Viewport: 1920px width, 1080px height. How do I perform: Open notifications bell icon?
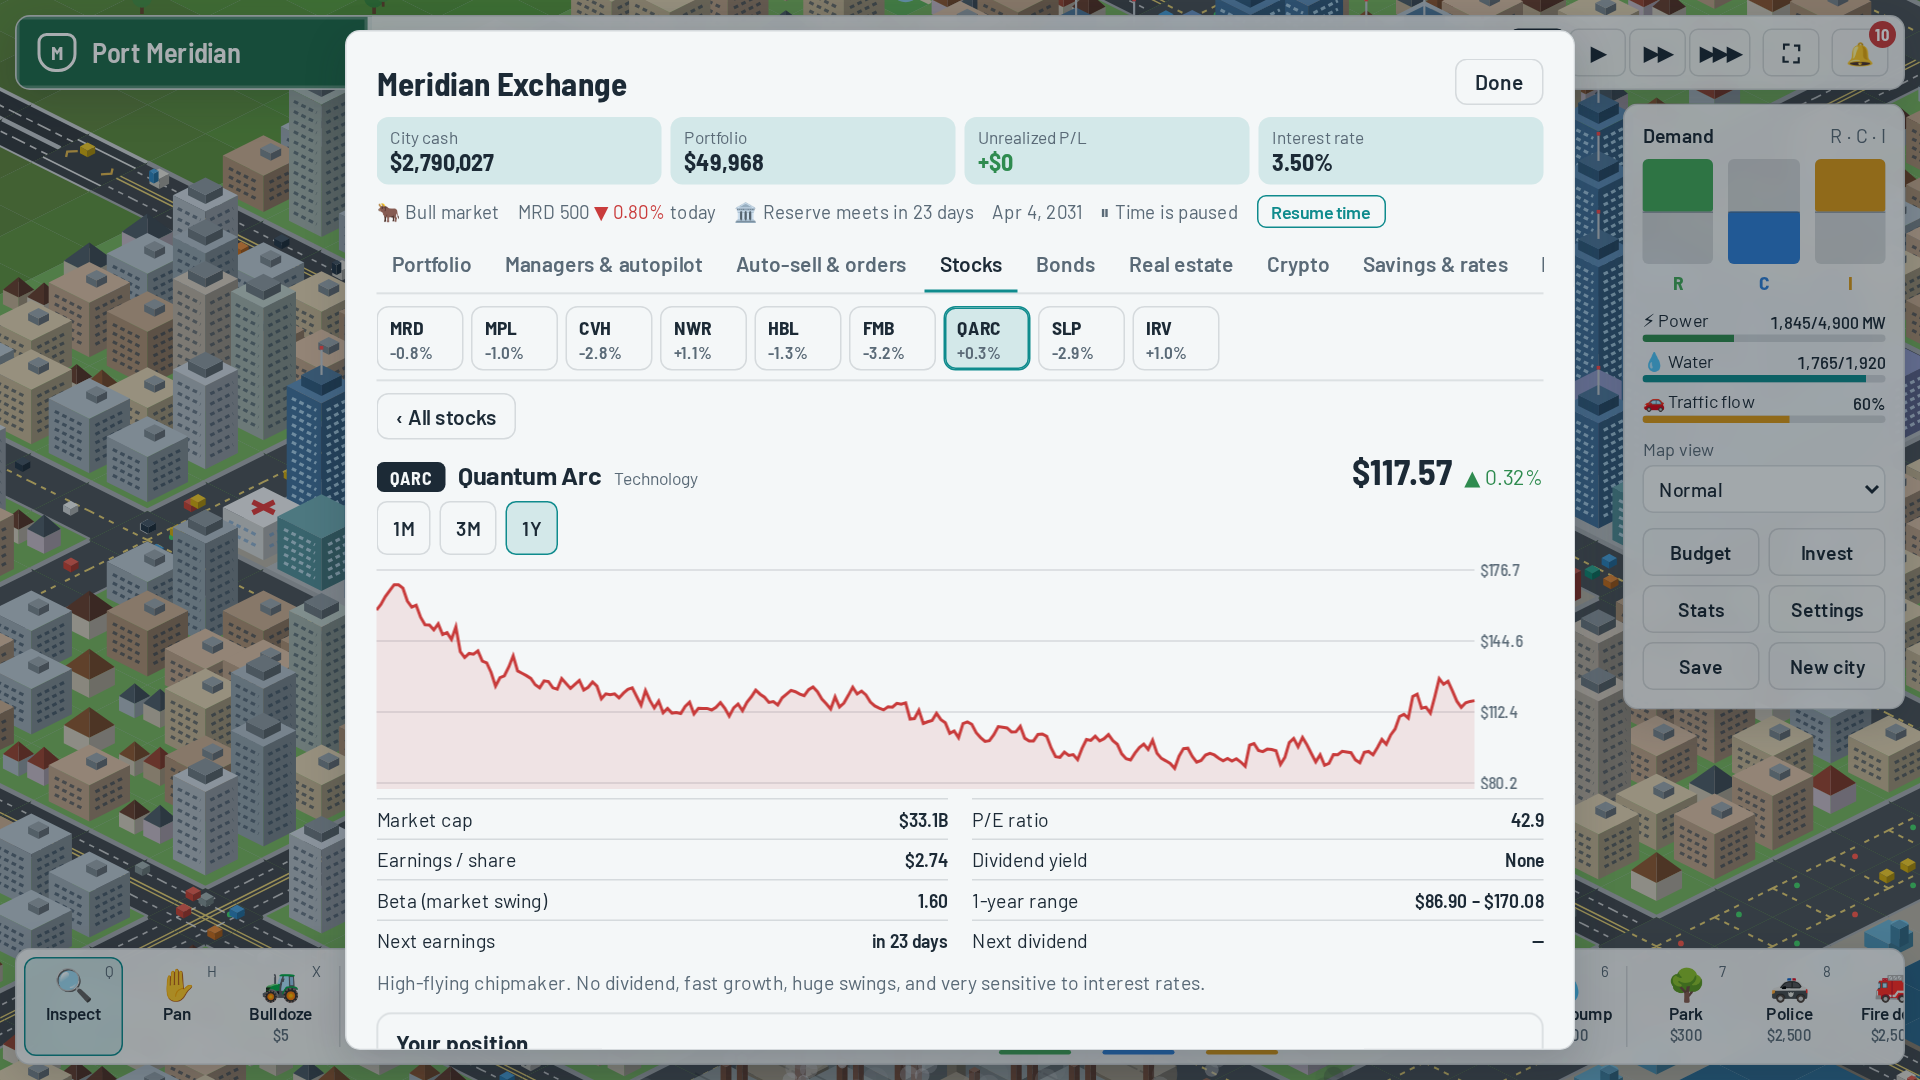[1860, 54]
